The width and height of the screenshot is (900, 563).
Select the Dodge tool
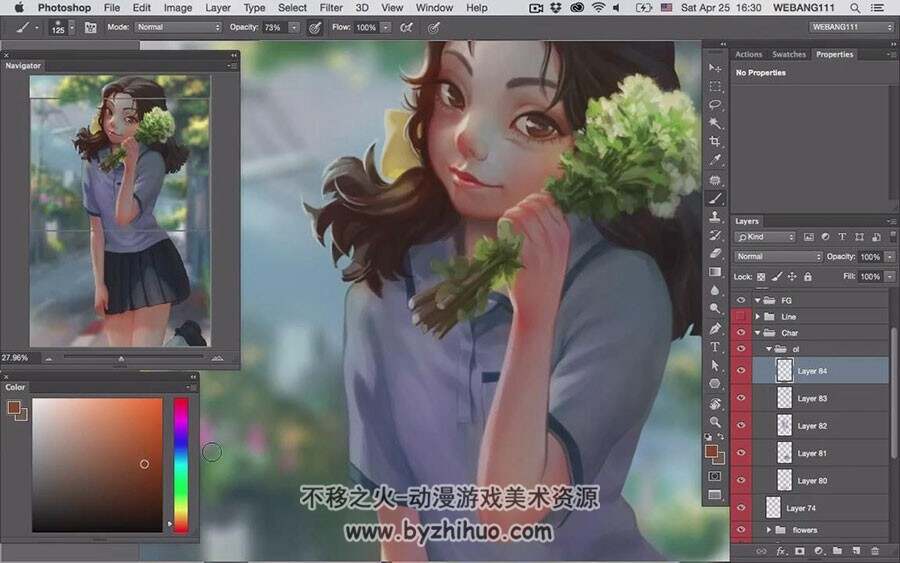(715, 309)
